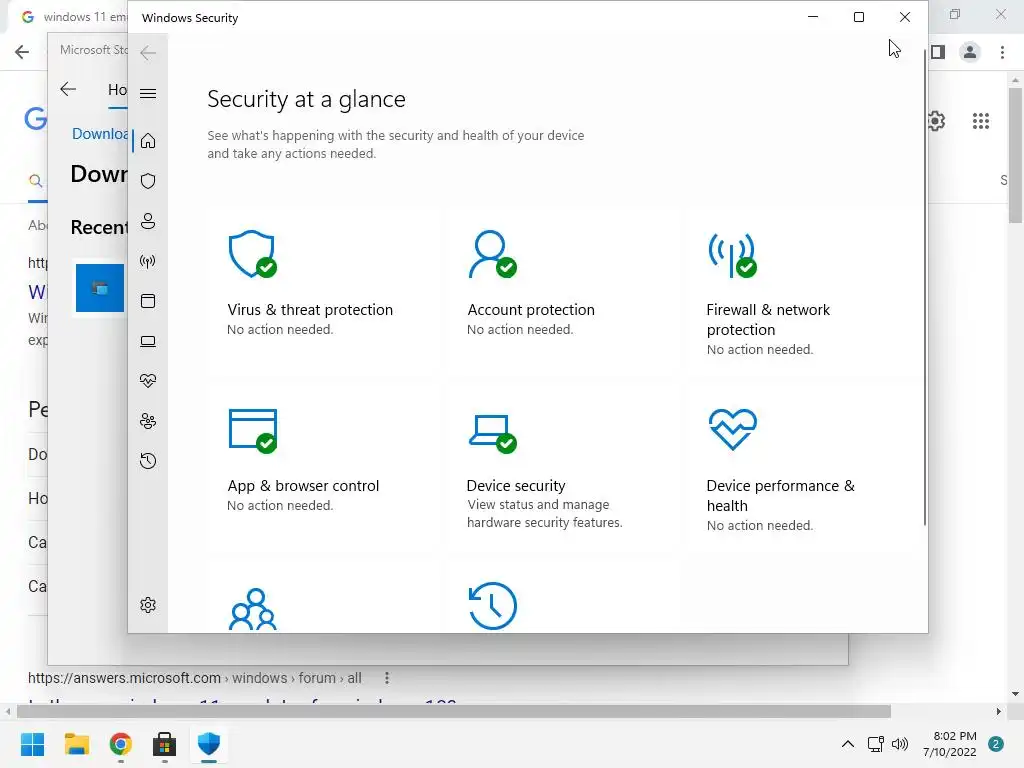Toggle Chrome side panel icon
The height and width of the screenshot is (768, 1024).
click(x=938, y=52)
